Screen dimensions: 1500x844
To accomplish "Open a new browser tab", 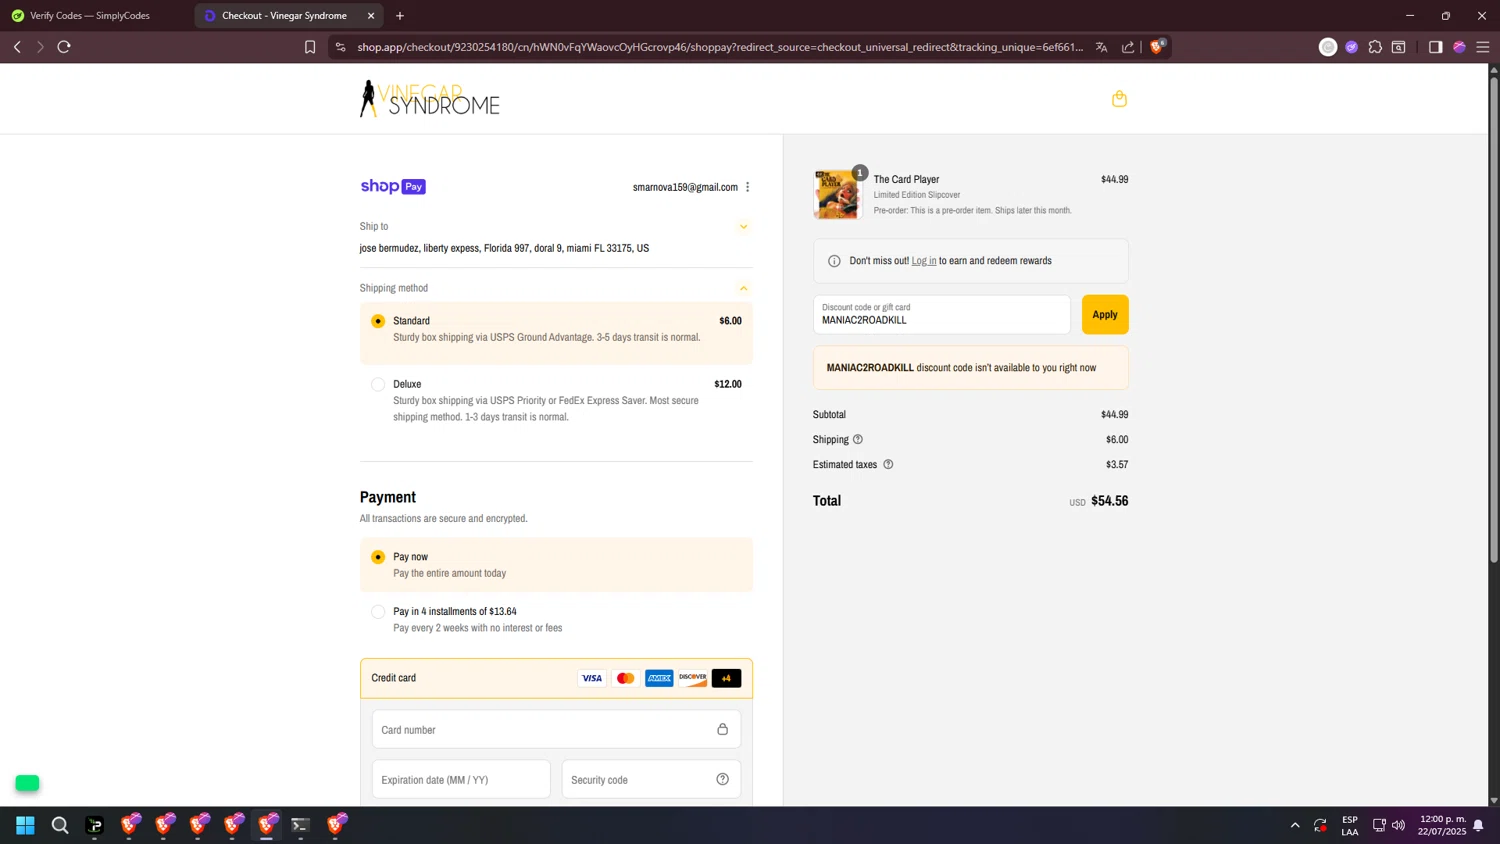I will tap(400, 16).
